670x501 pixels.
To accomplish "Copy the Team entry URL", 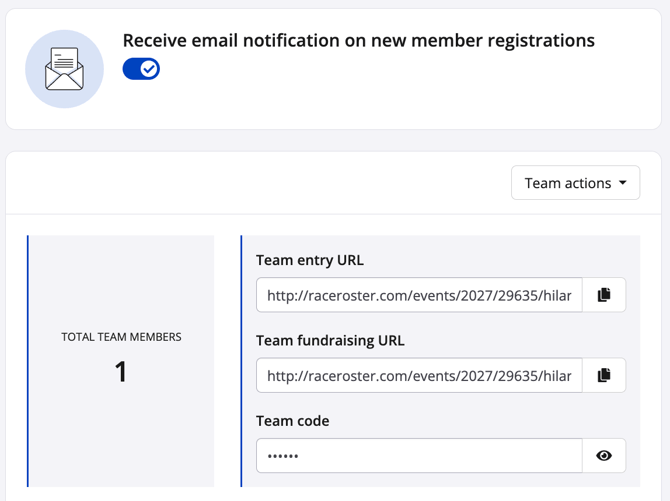I will tap(603, 295).
